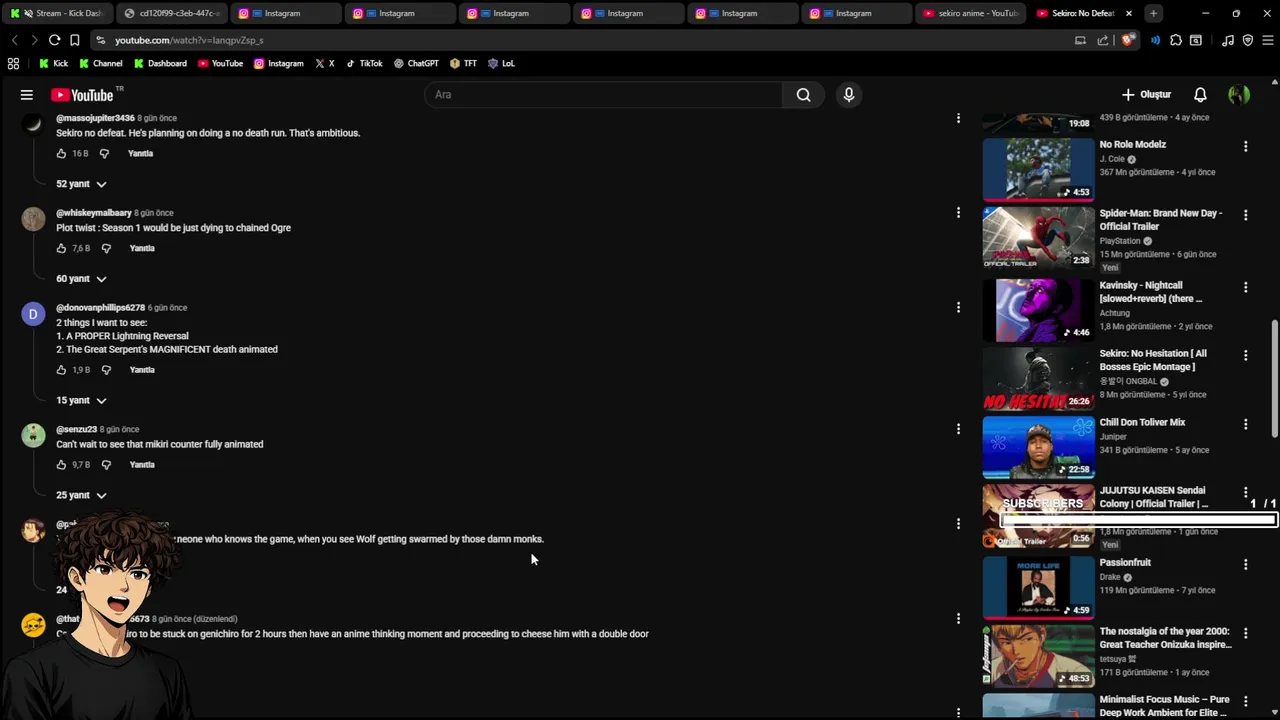Open the browser extensions puzzle icon
1280x720 pixels.
coord(1176,40)
